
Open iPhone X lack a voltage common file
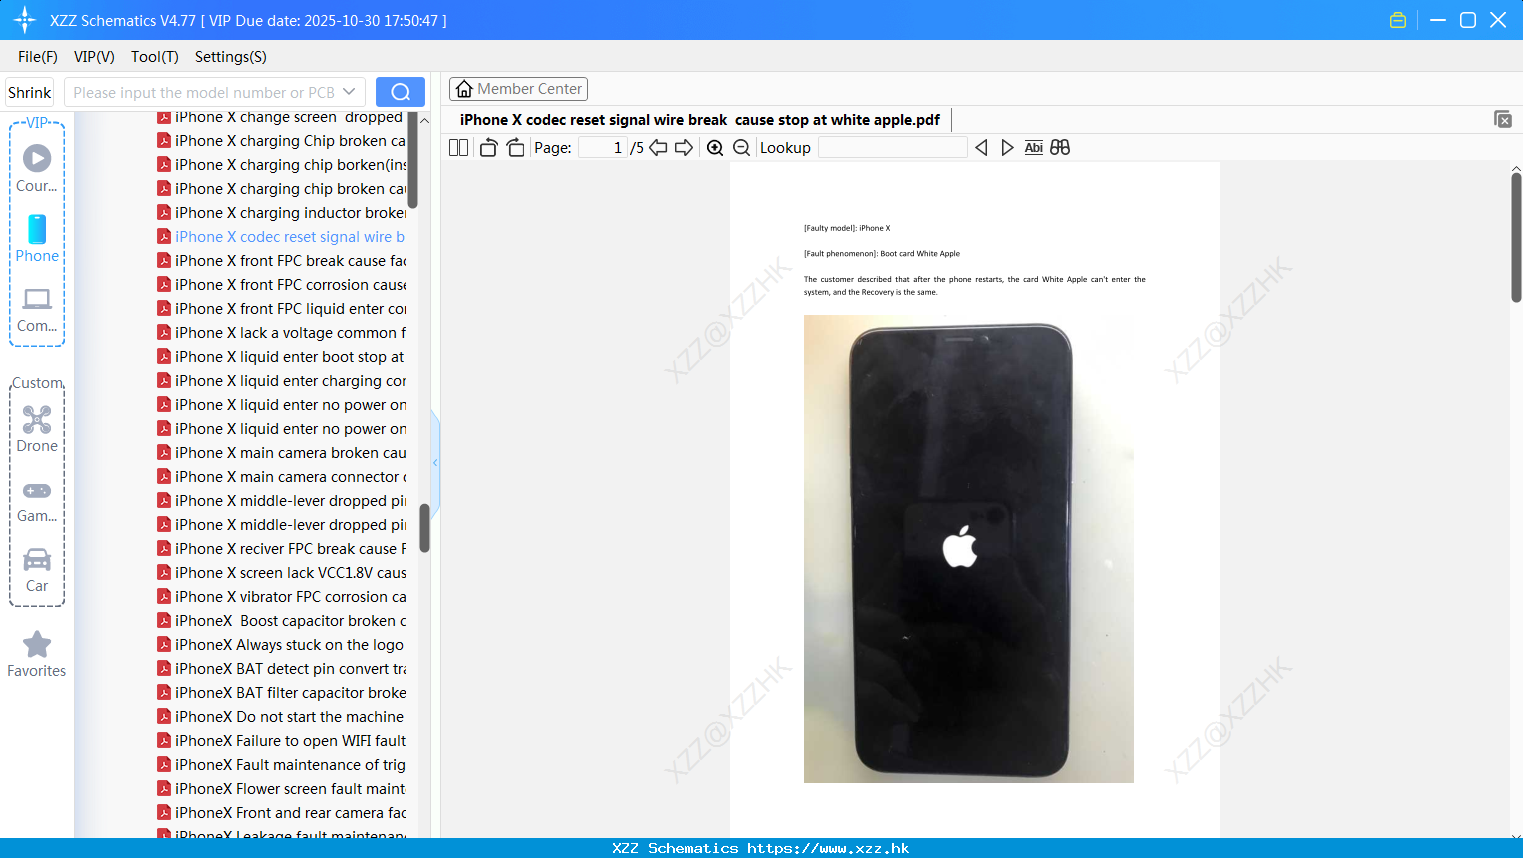281,333
